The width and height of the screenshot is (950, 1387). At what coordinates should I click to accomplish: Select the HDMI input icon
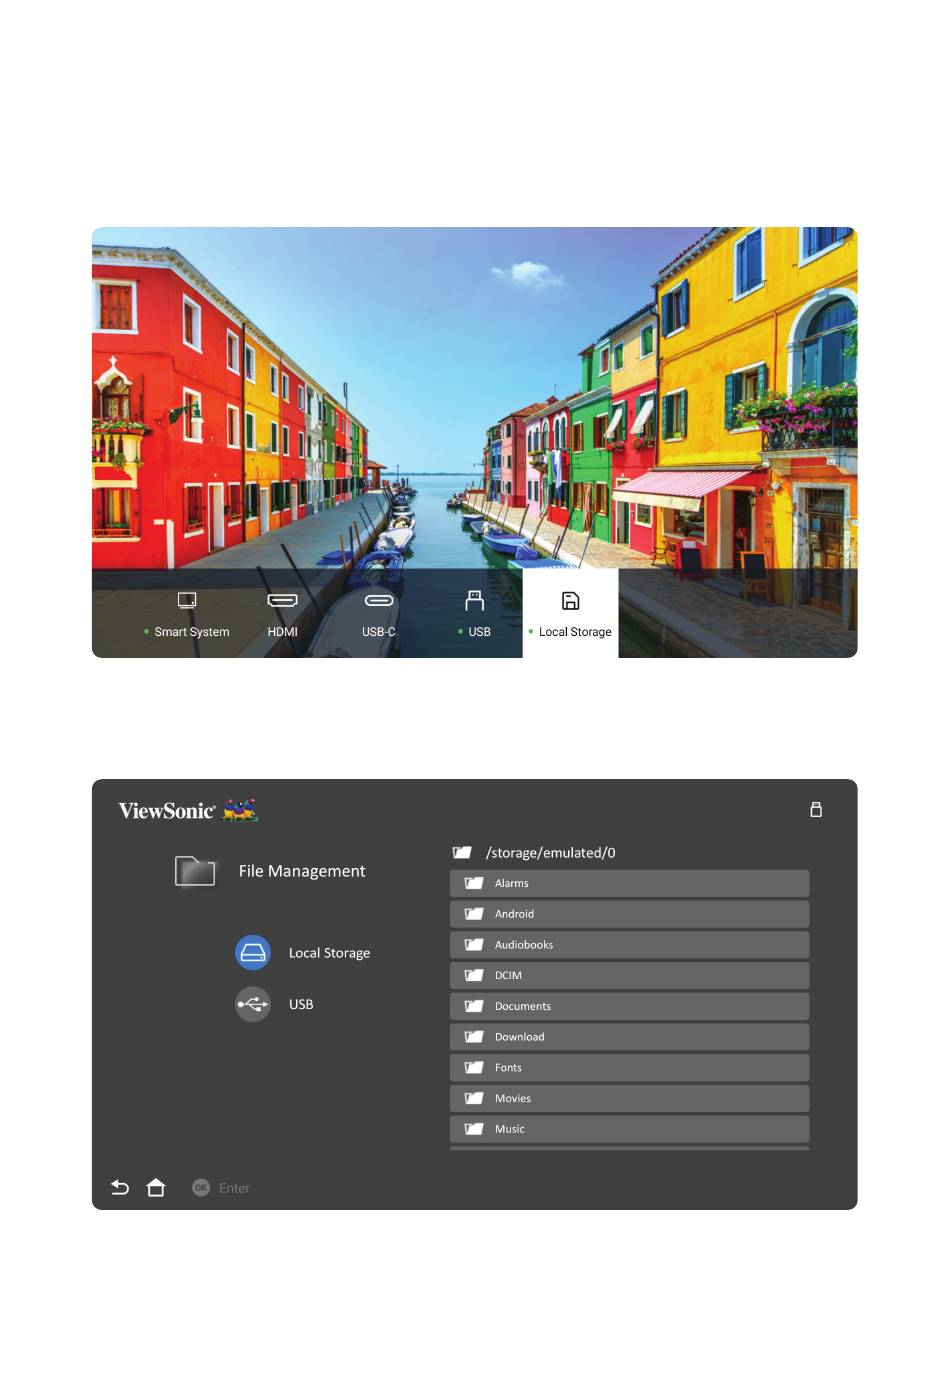pos(282,600)
